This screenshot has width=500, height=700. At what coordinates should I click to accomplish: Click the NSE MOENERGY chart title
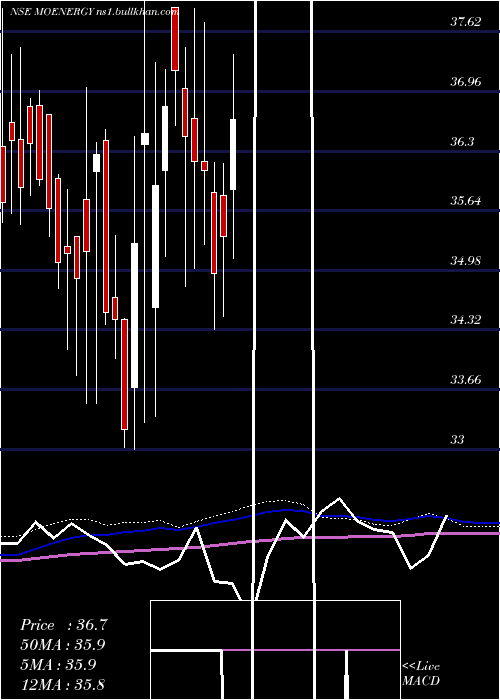94,12
